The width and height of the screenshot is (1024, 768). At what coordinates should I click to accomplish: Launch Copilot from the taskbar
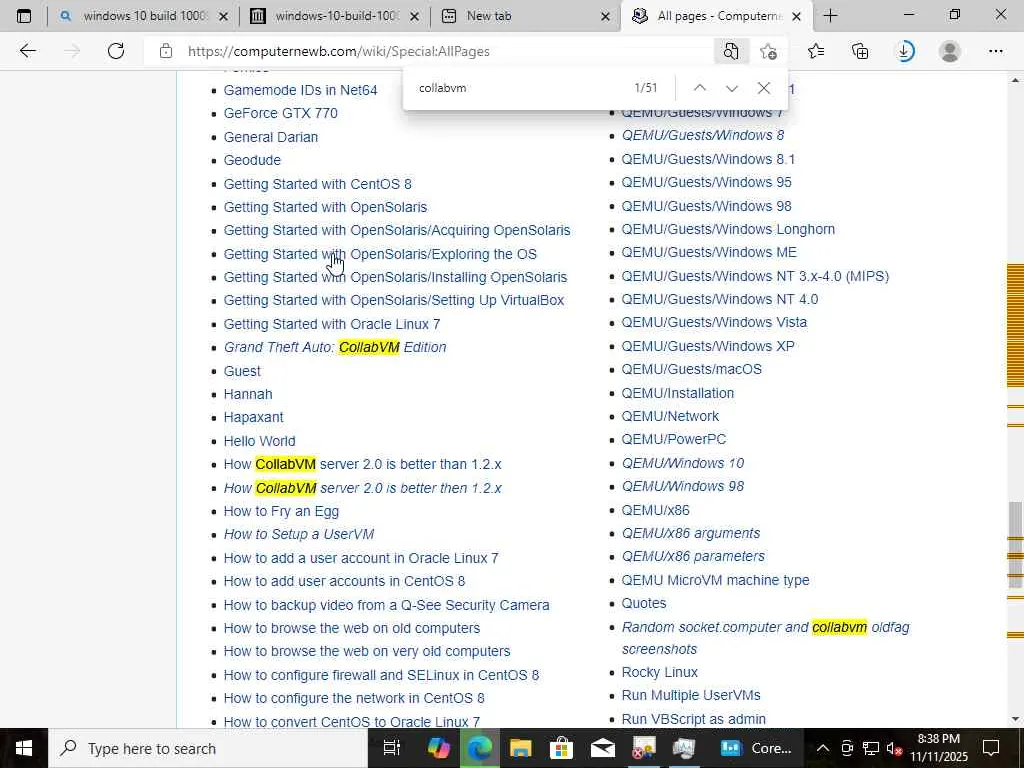[x=438, y=748]
